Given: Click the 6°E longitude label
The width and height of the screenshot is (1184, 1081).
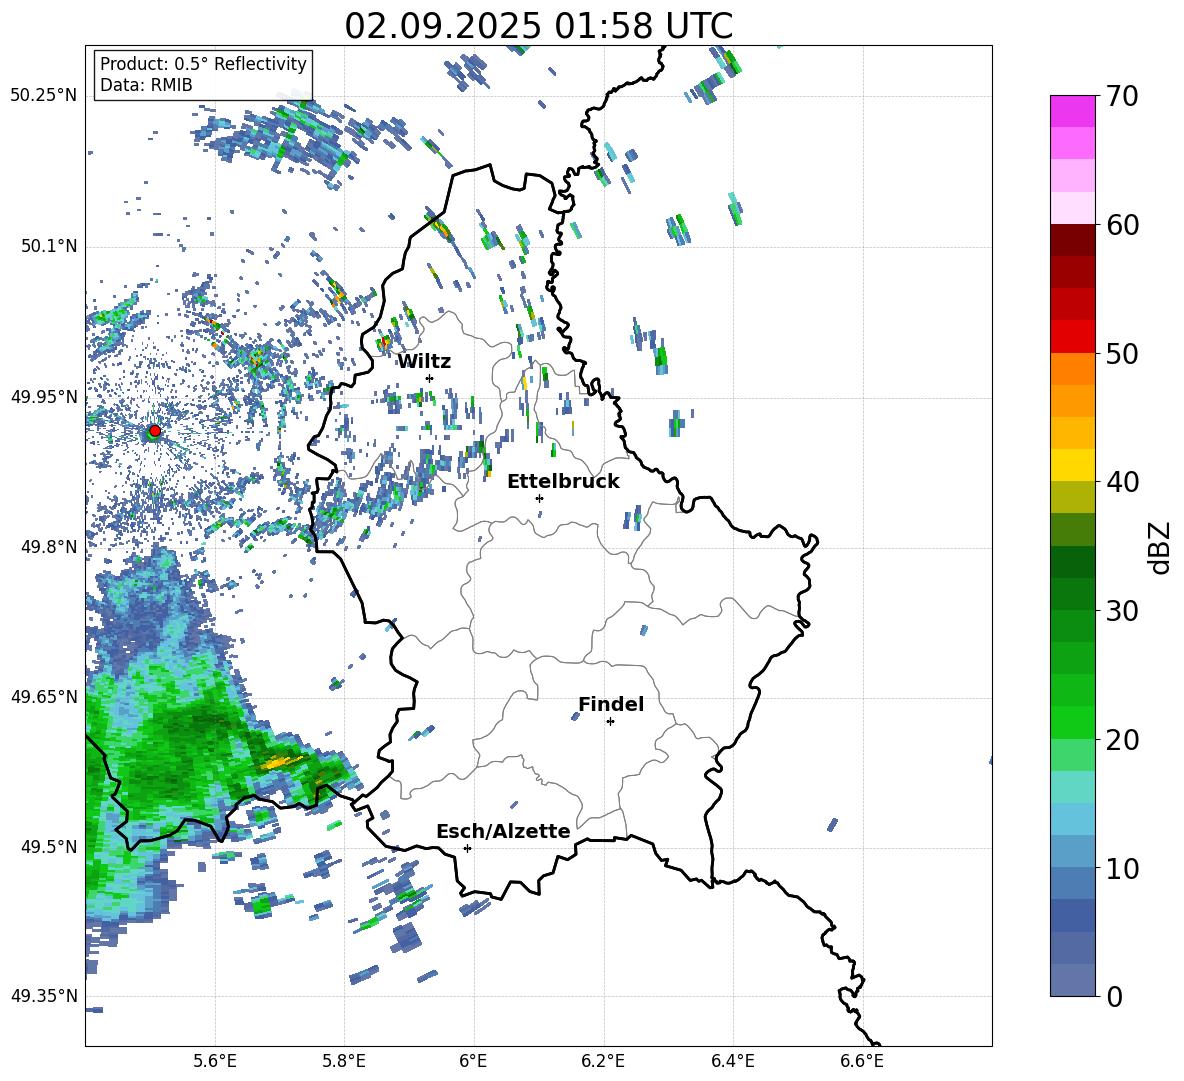Looking at the screenshot, I should tap(473, 1061).
